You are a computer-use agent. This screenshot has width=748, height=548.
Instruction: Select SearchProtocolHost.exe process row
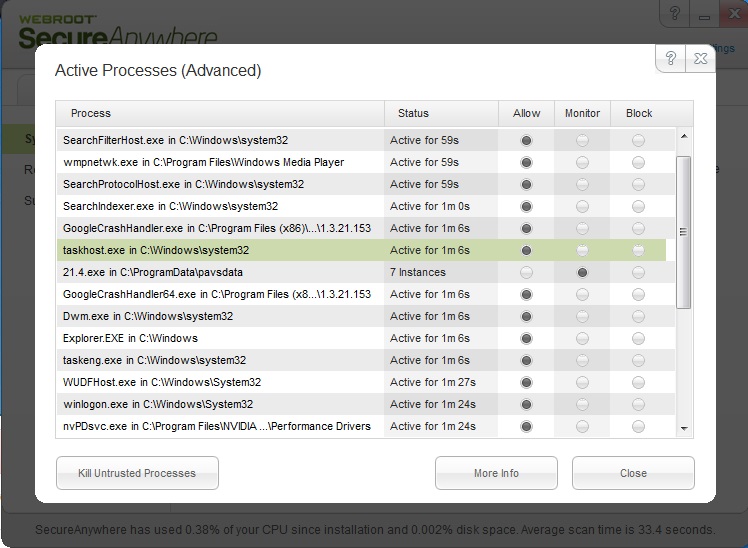click(366, 184)
